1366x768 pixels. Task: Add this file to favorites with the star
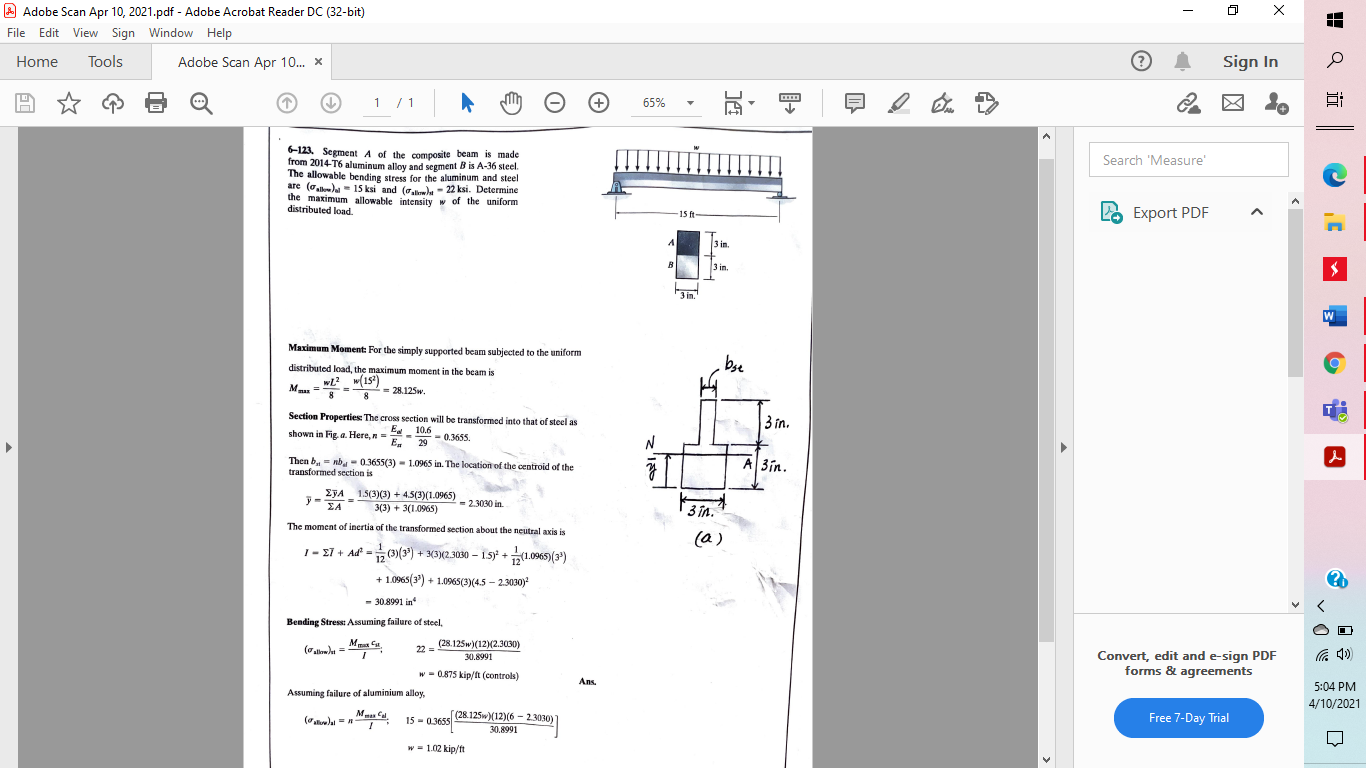click(x=68, y=102)
